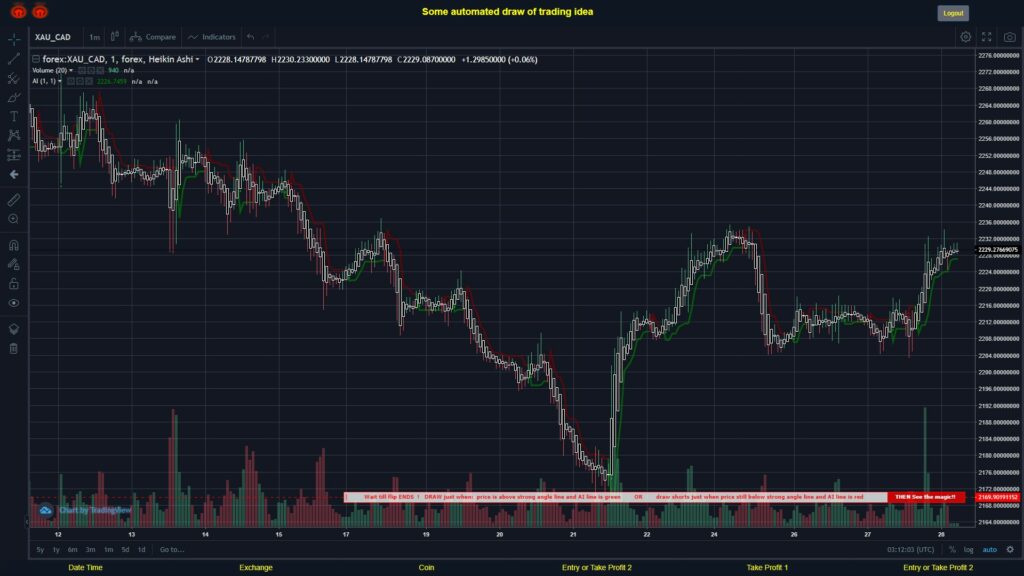This screenshot has height=576, width=1024.
Task: Toggle auto scale
Action: click(x=990, y=550)
